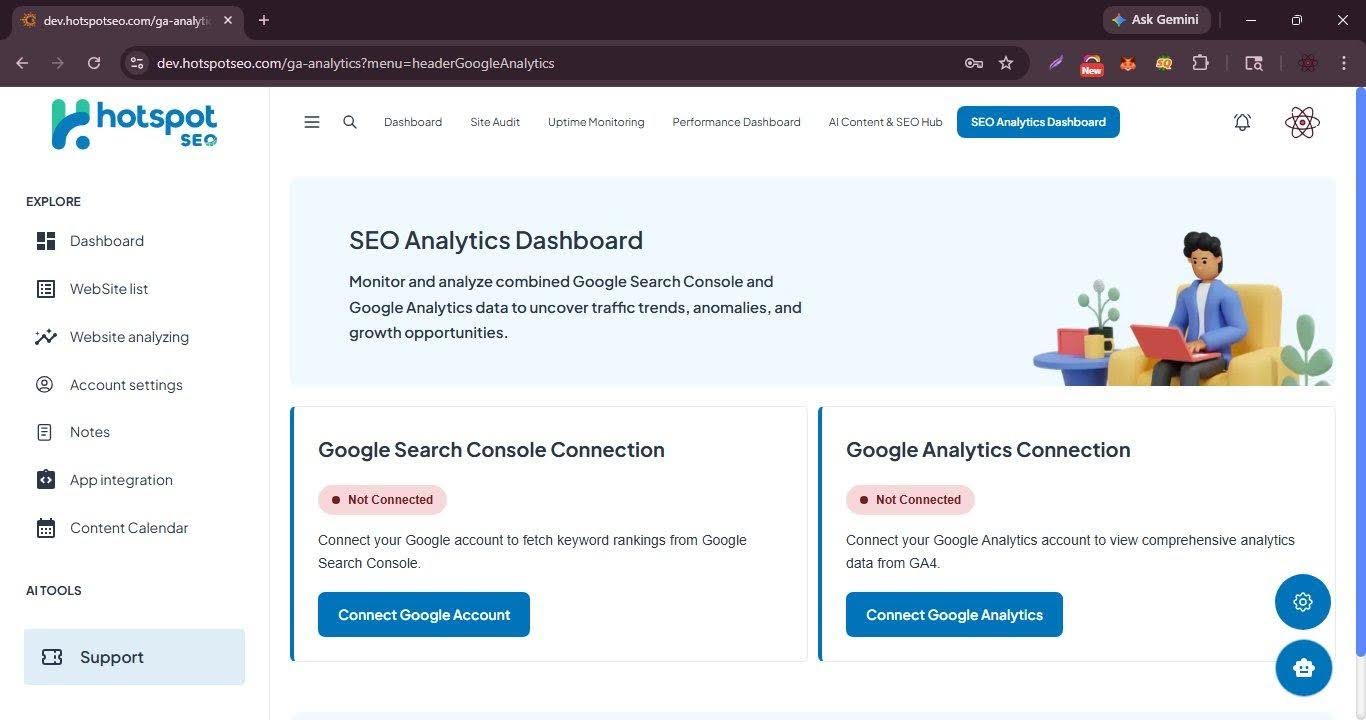Click Connect Google Analytics button

click(954, 615)
